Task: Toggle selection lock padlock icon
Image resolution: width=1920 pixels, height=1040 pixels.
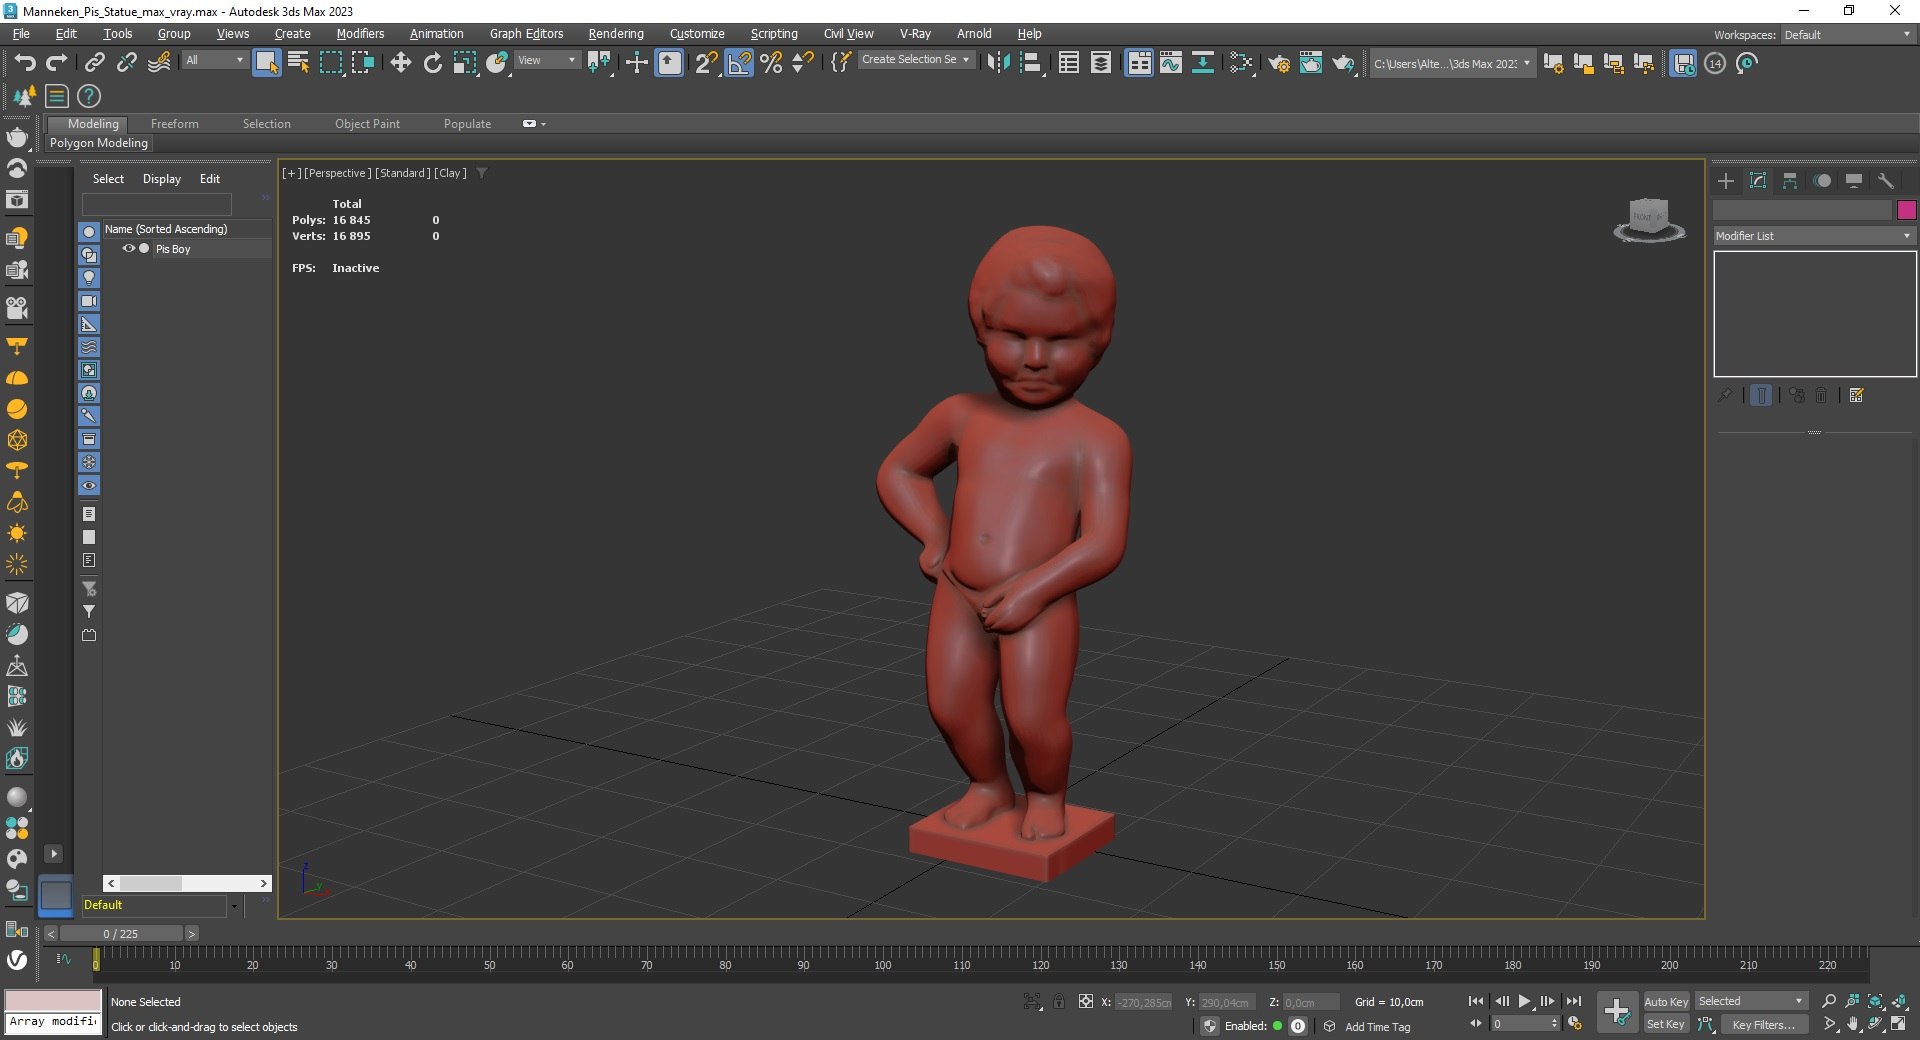Action: point(1059,1001)
